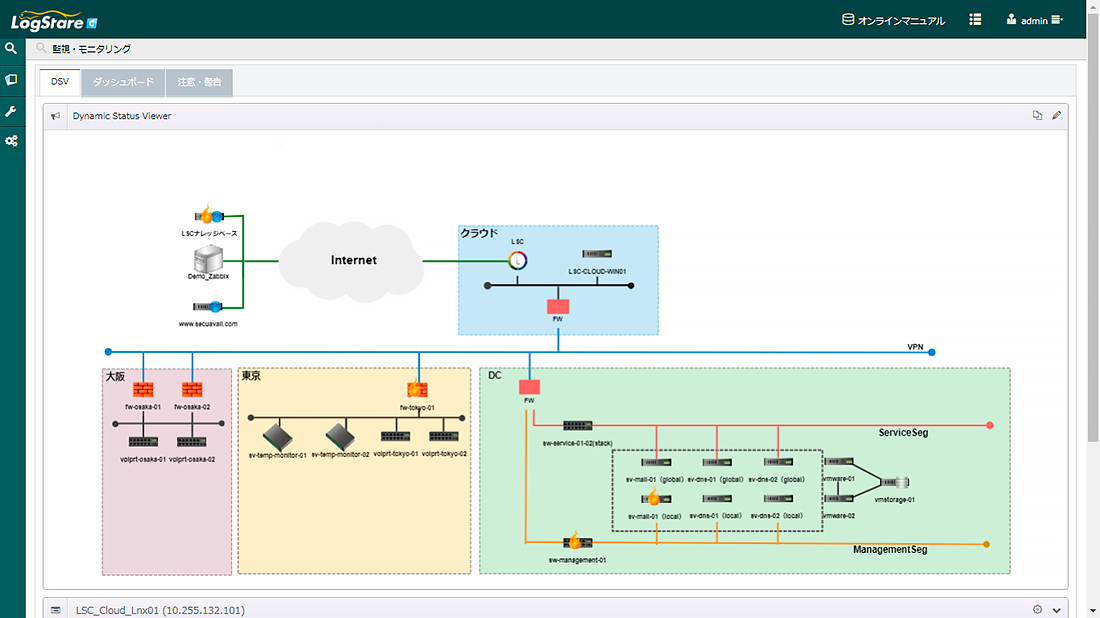Click the LSC_Cloud_Lnx01 (10.255.132.101) title
Image resolution: width=1100 pixels, height=618 pixels.
[x=160, y=610]
